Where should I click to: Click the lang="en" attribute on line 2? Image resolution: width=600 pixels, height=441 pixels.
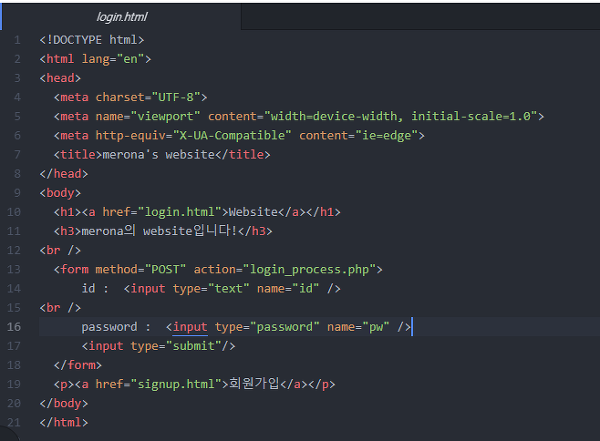113,59
